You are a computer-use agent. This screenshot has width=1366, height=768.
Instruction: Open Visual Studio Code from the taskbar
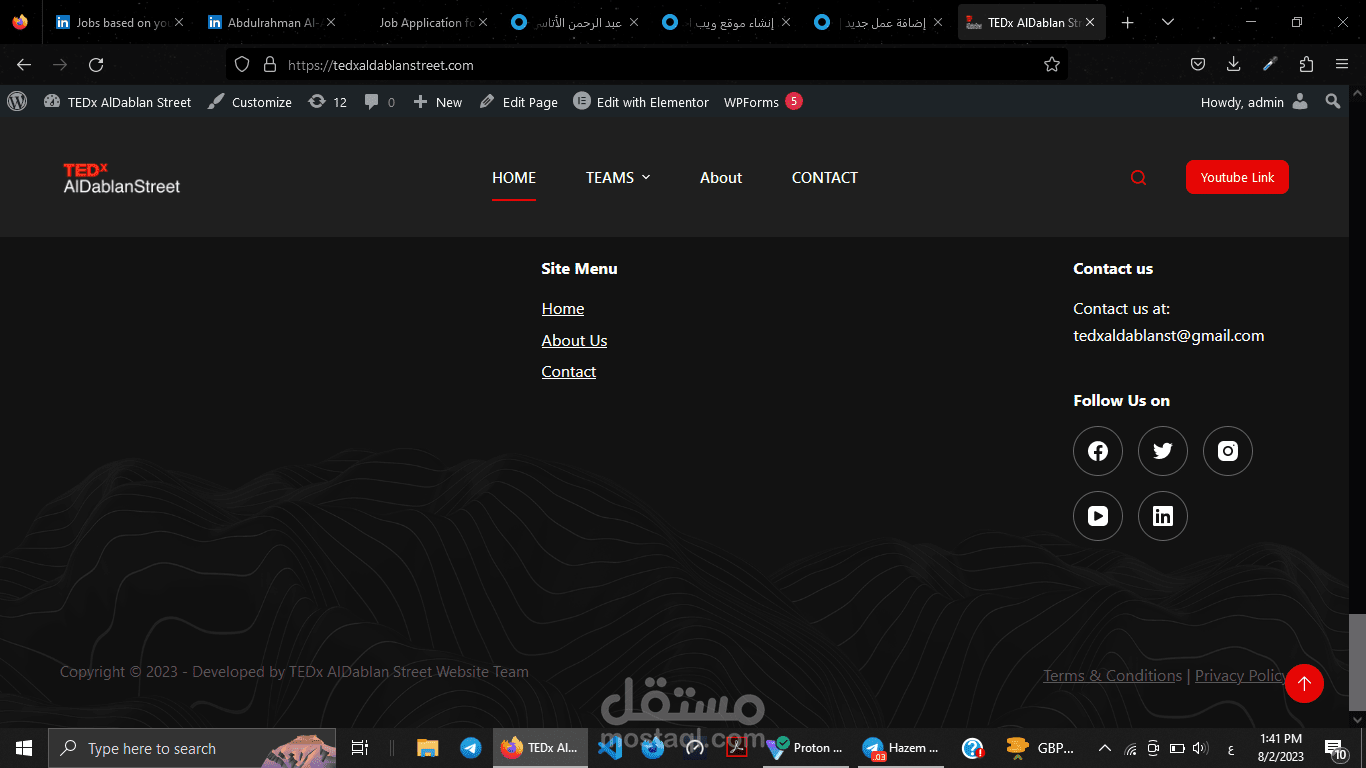(x=609, y=748)
